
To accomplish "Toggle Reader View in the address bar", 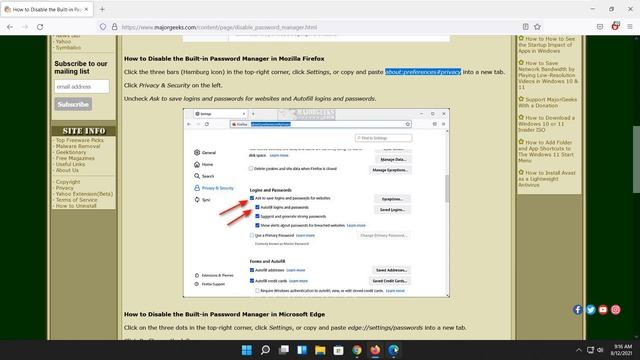I will coord(526,27).
